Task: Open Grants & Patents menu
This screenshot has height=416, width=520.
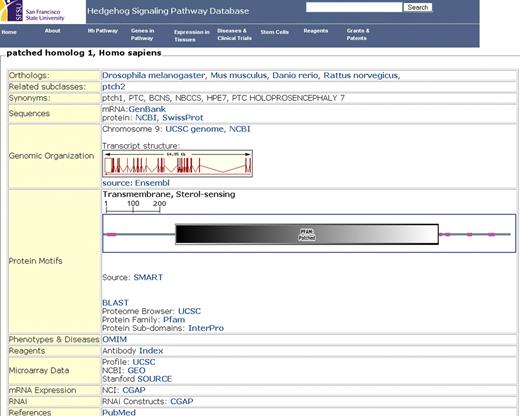Action: tap(358, 34)
